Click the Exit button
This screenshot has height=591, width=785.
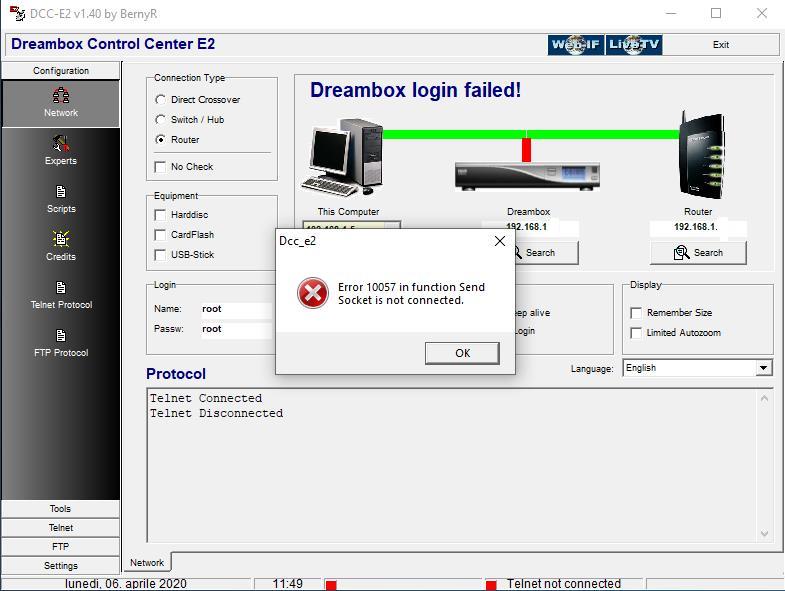[x=720, y=45]
